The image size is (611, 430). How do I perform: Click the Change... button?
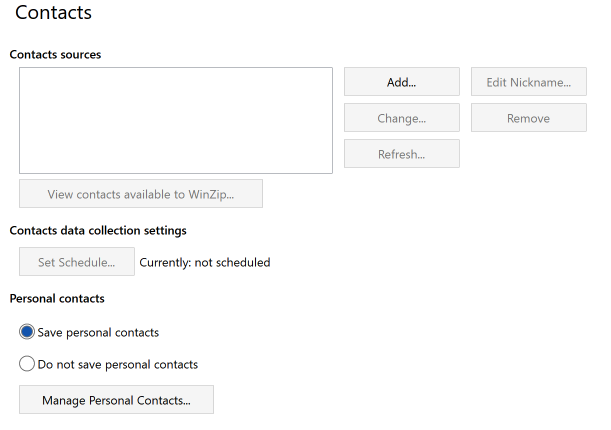pyautogui.click(x=402, y=118)
